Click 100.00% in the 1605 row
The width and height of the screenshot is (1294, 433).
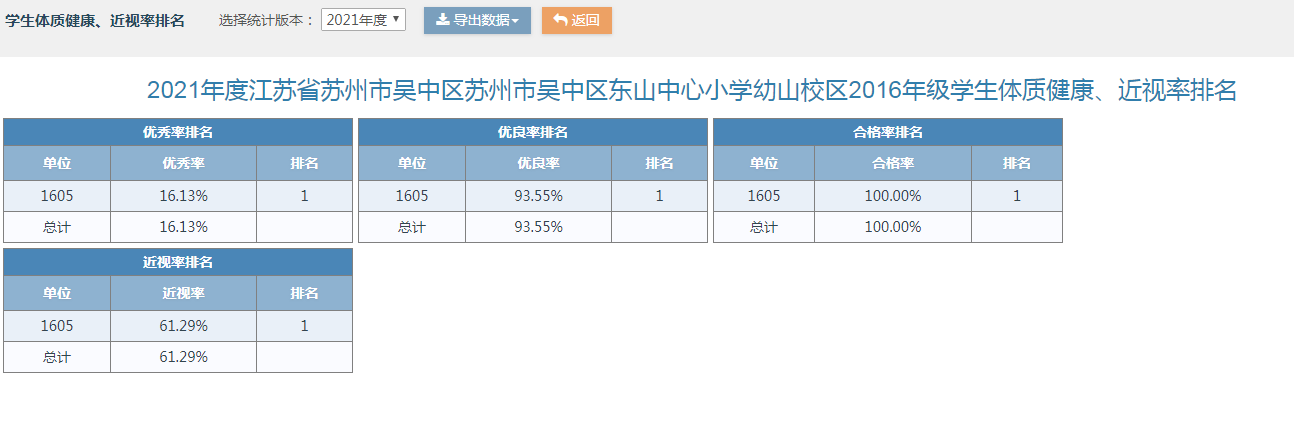point(893,196)
